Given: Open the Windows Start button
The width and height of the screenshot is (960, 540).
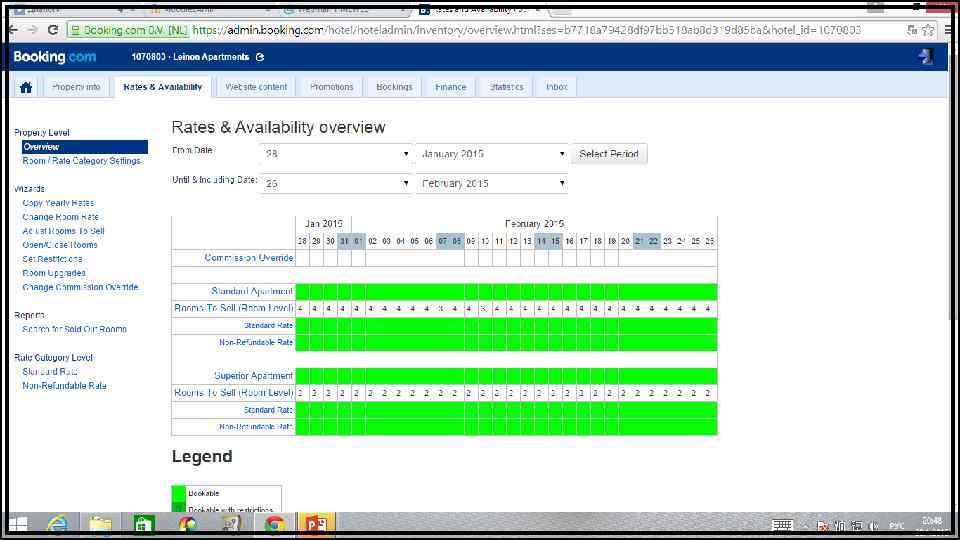Looking at the screenshot, I should pyautogui.click(x=18, y=525).
